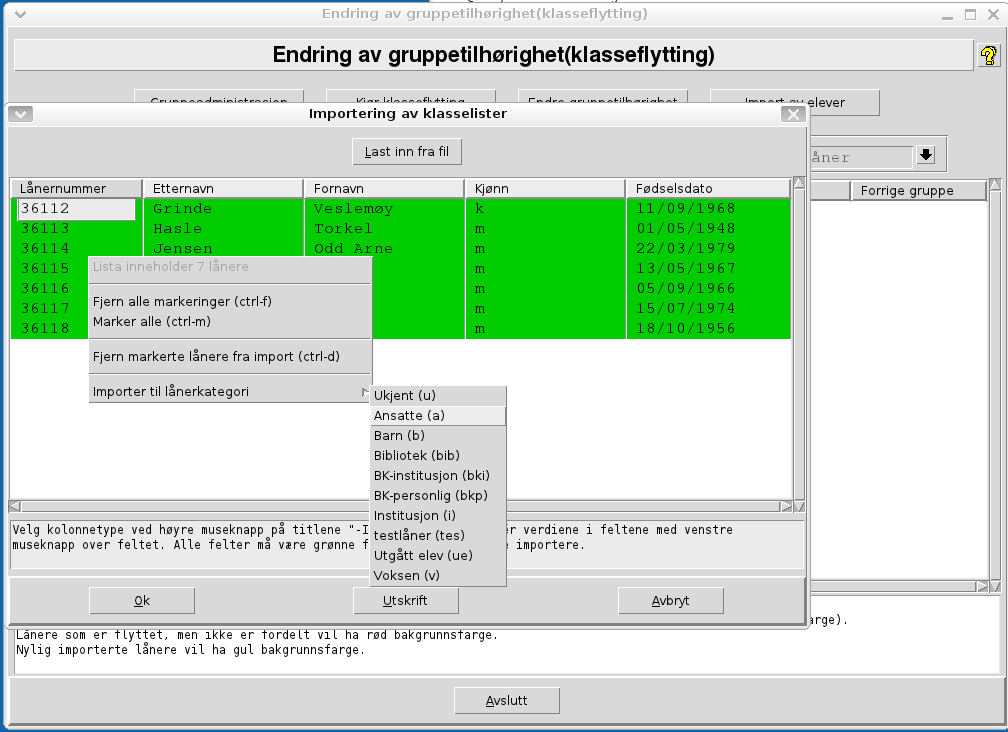Click the 36112 lånernummer input field
Screen dimensions: 1008x732
[x=76, y=209]
